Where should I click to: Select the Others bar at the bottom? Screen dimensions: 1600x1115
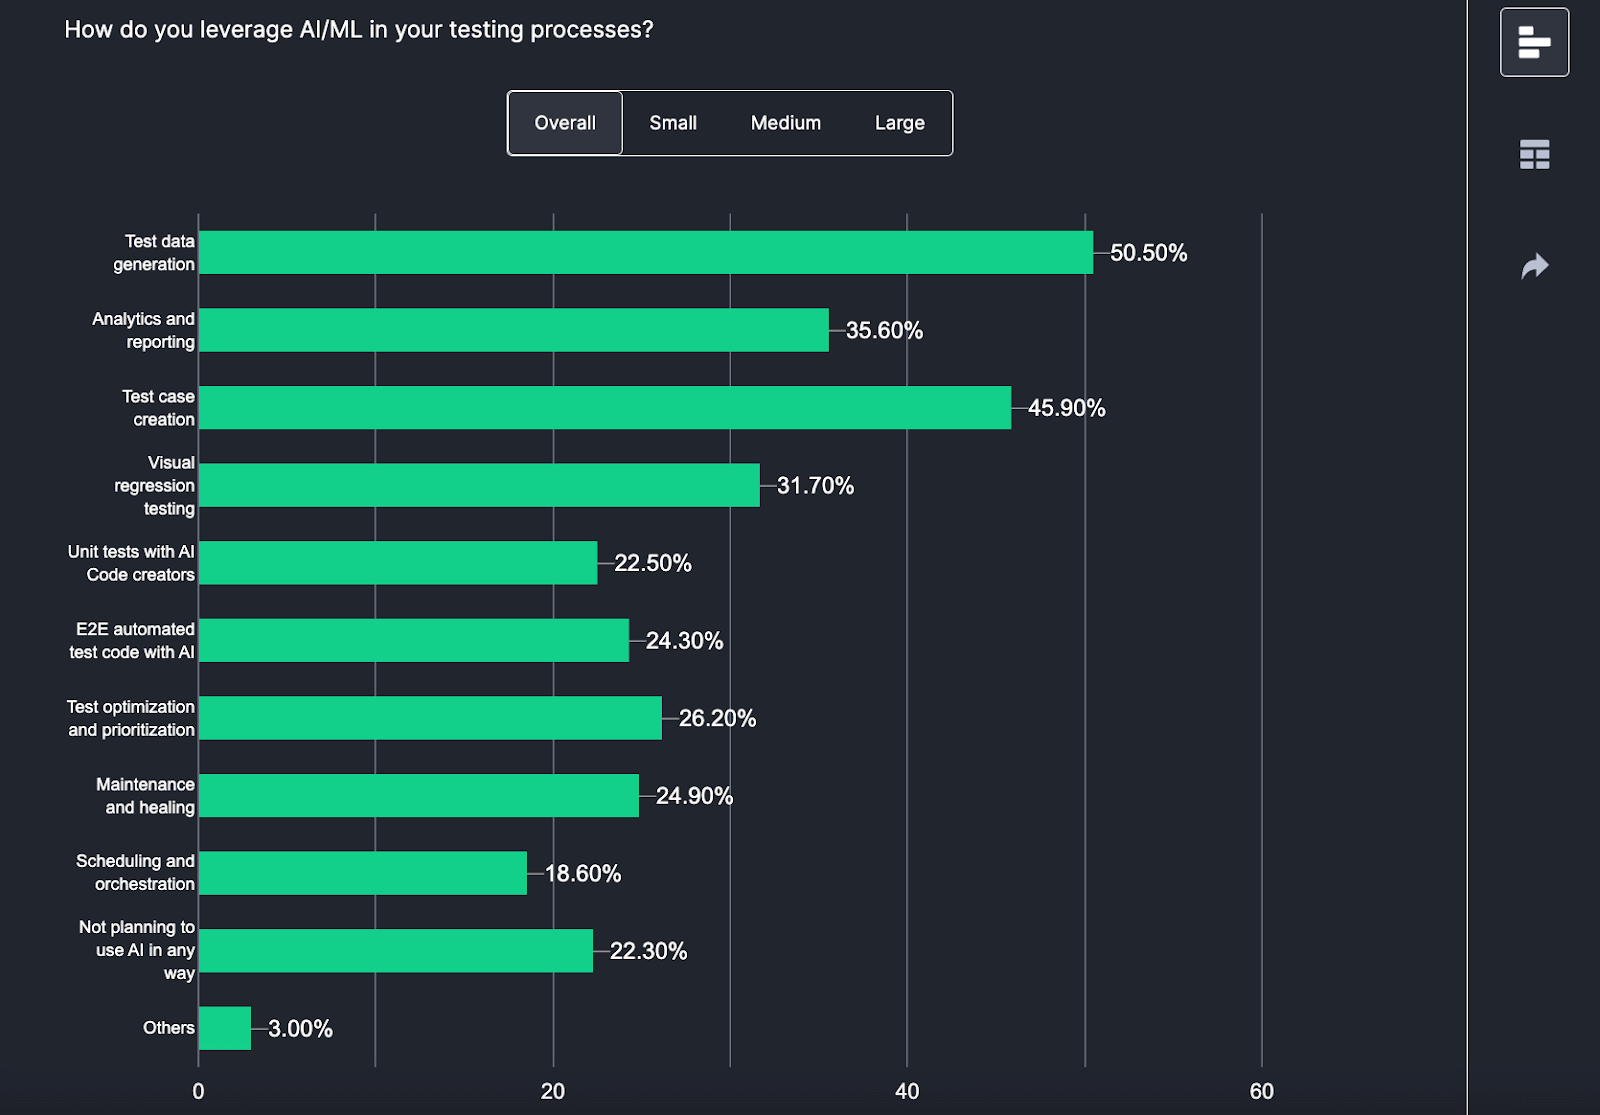[224, 1027]
